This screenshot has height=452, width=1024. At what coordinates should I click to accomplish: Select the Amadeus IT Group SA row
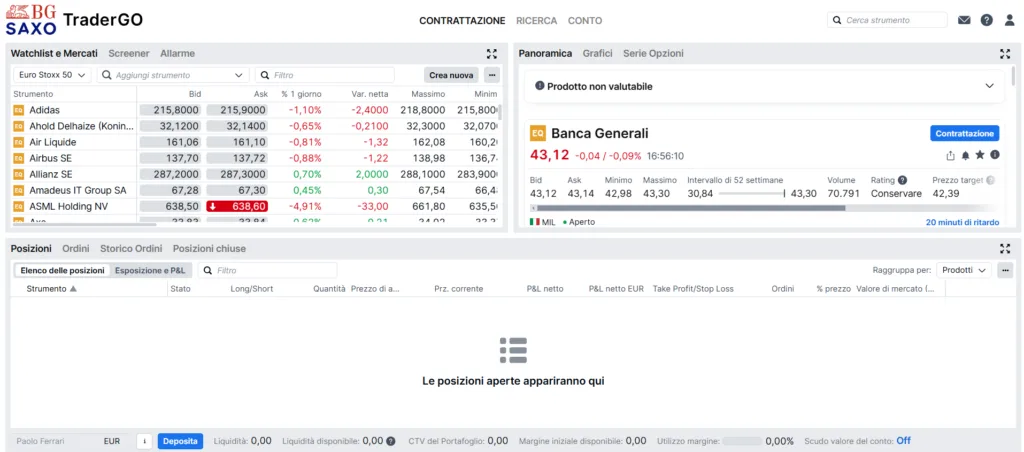coord(255,190)
